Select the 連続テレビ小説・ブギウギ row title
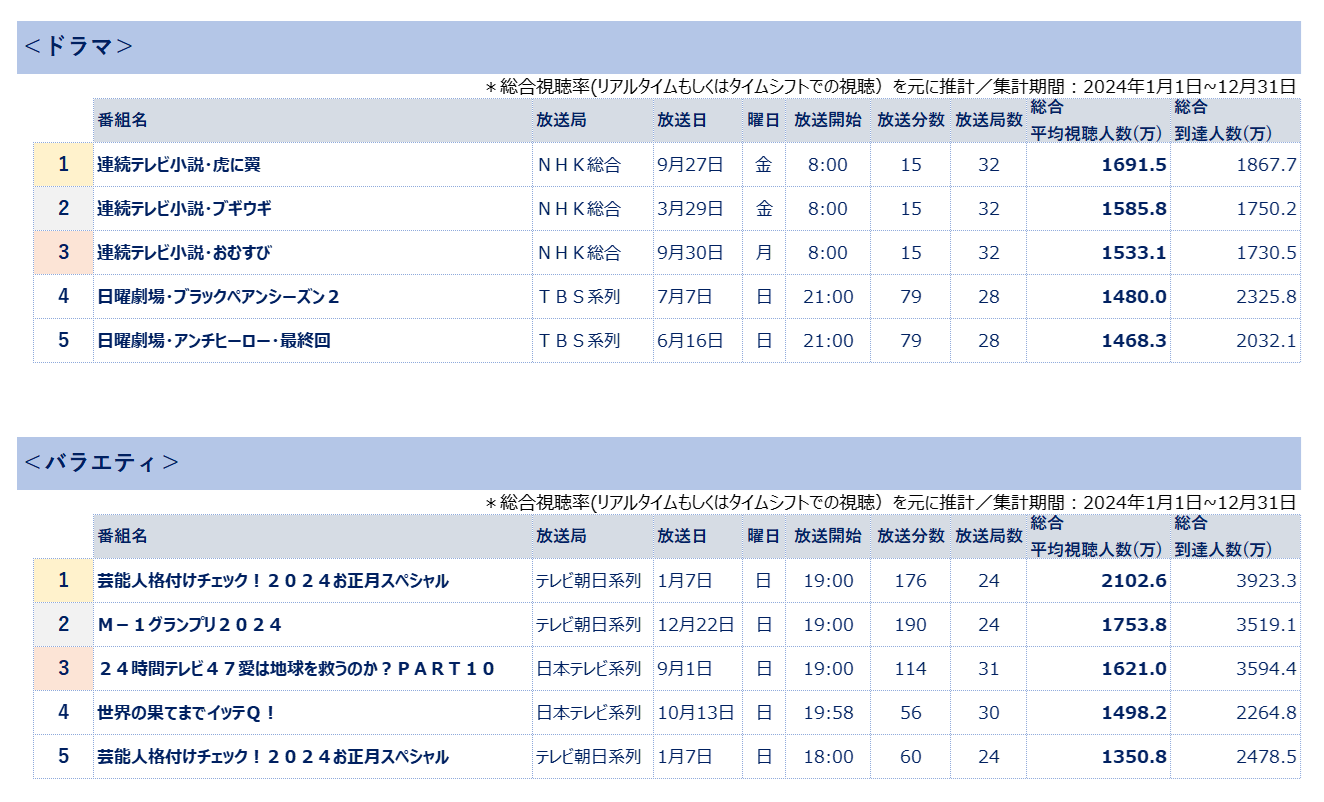 (184, 209)
